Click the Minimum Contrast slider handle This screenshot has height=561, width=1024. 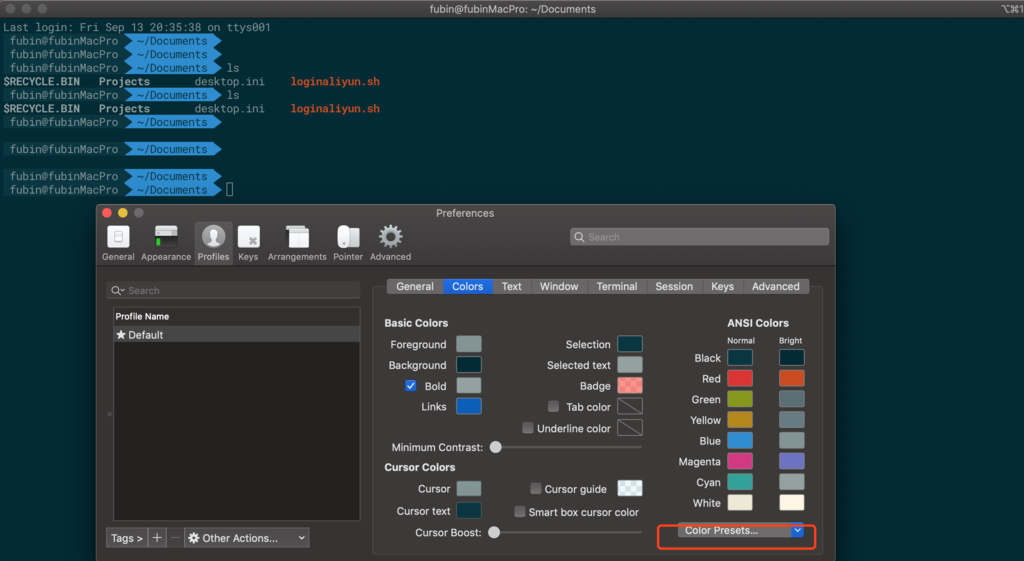496,447
